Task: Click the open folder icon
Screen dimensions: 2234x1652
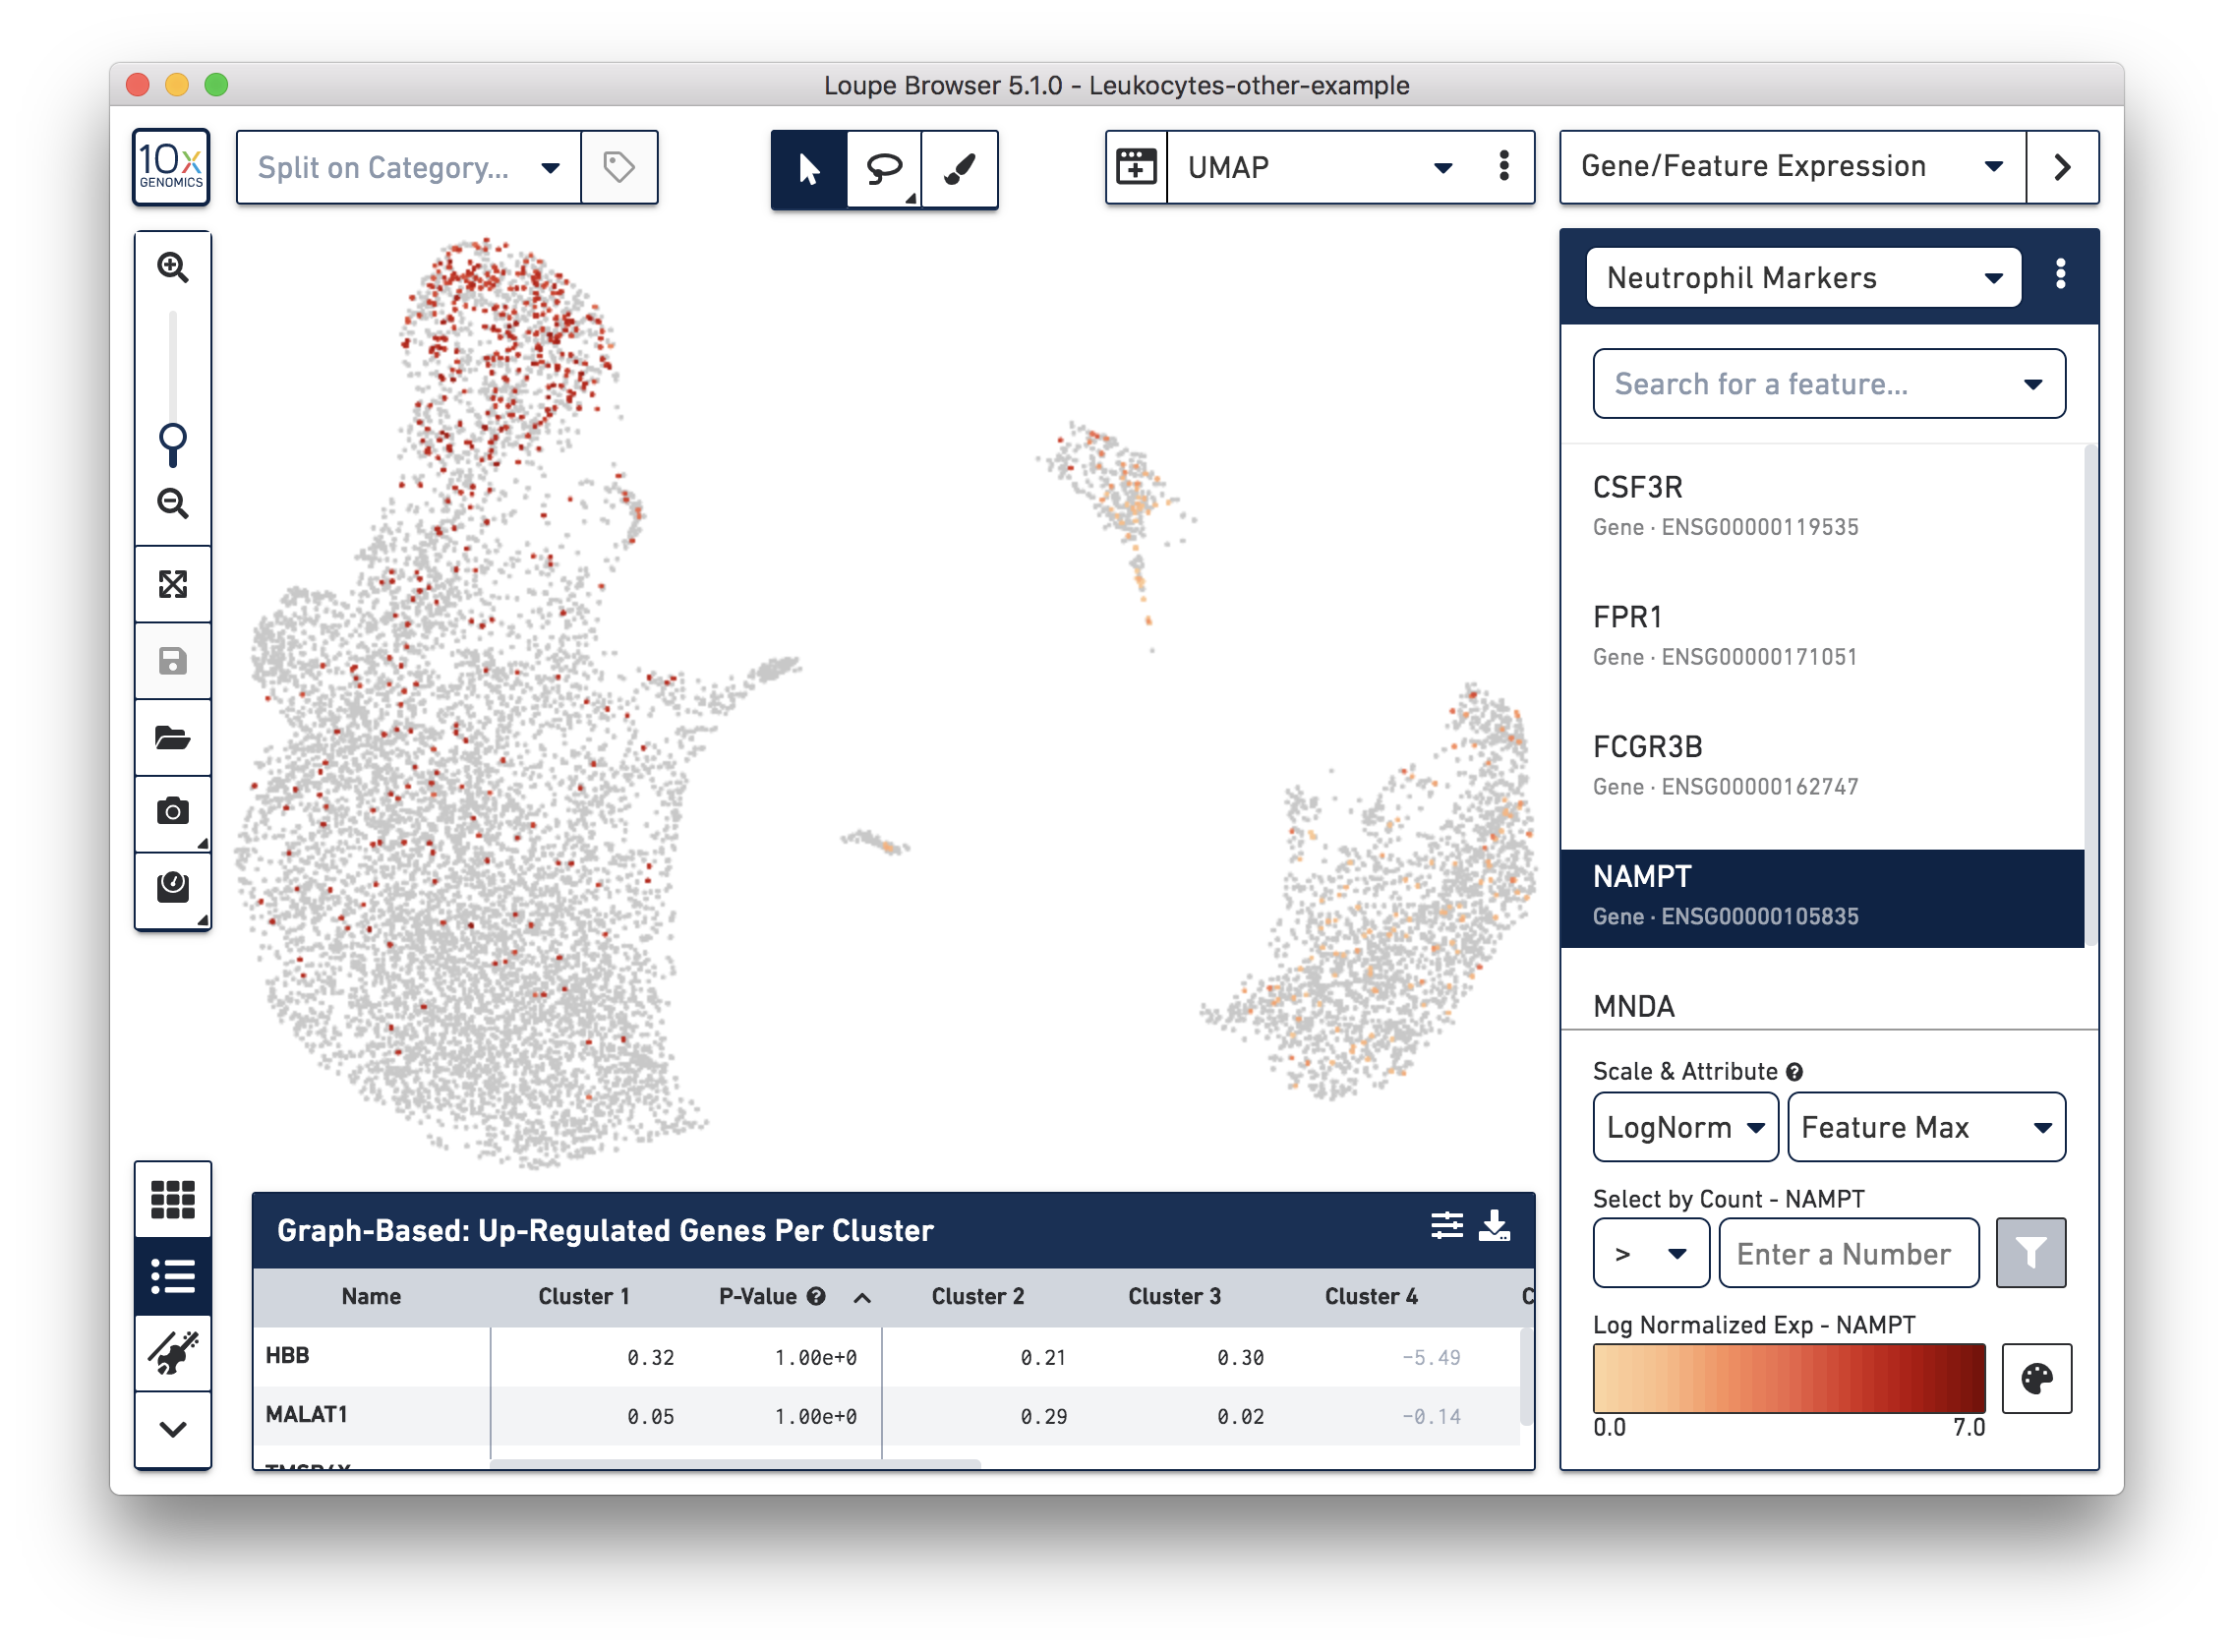Action: (x=172, y=738)
